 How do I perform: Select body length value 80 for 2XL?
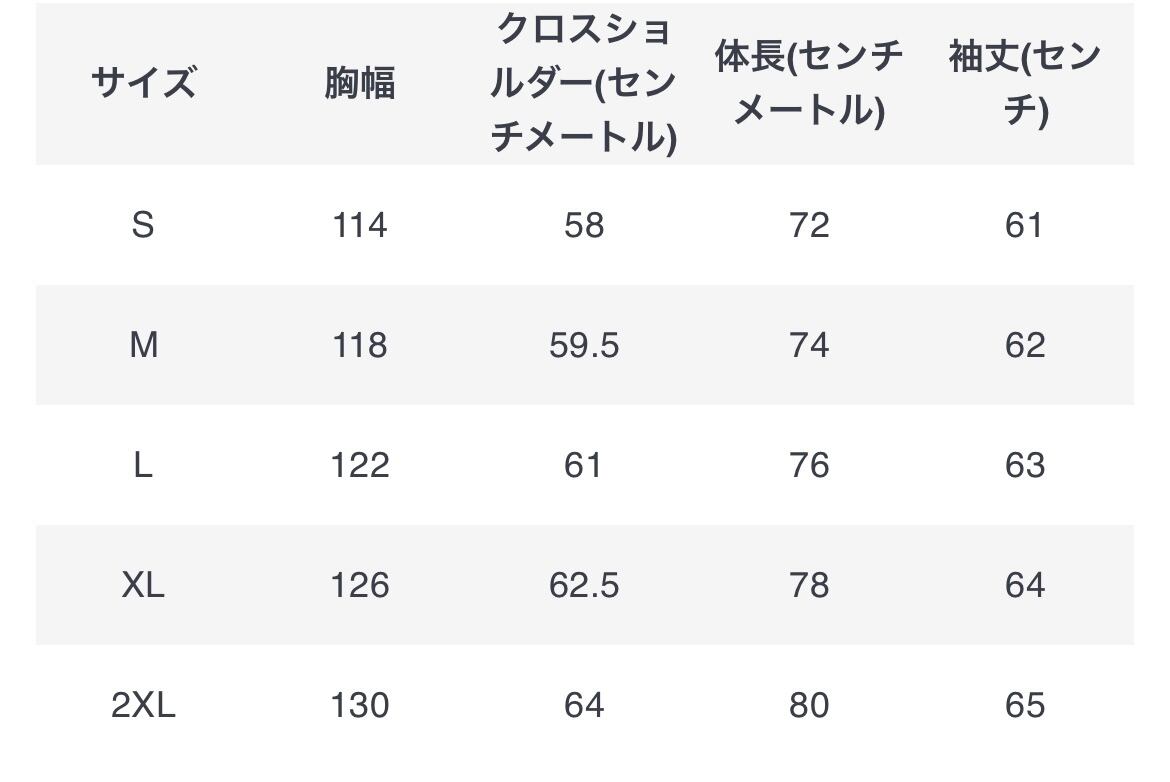tap(808, 705)
